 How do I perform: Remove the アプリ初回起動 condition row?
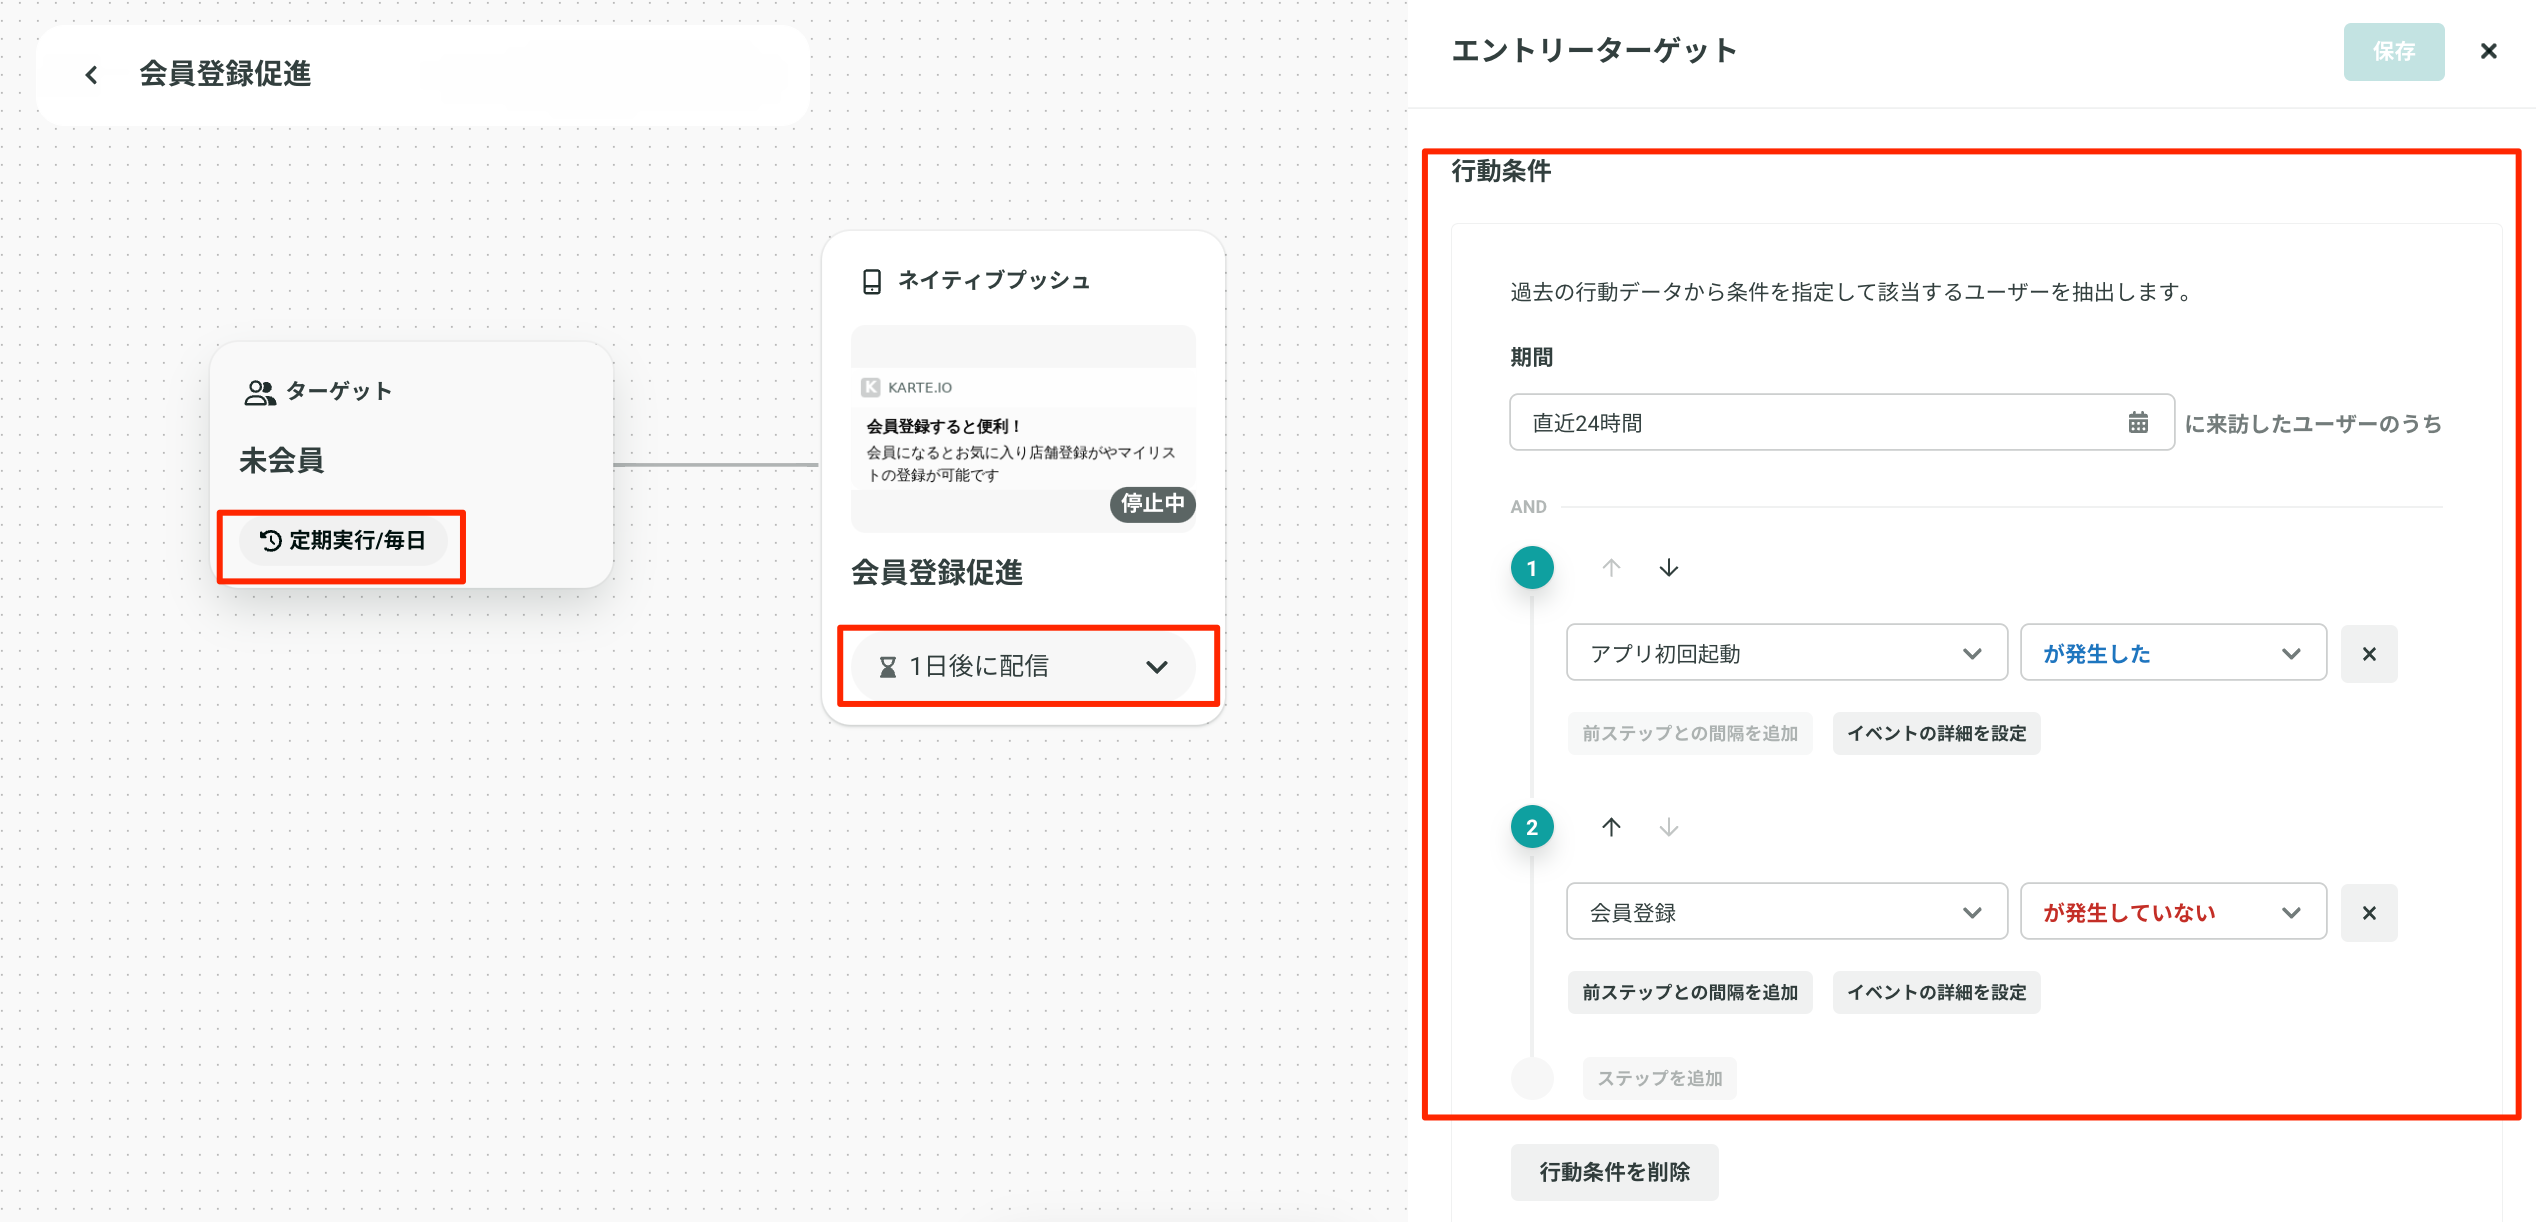click(x=2369, y=654)
